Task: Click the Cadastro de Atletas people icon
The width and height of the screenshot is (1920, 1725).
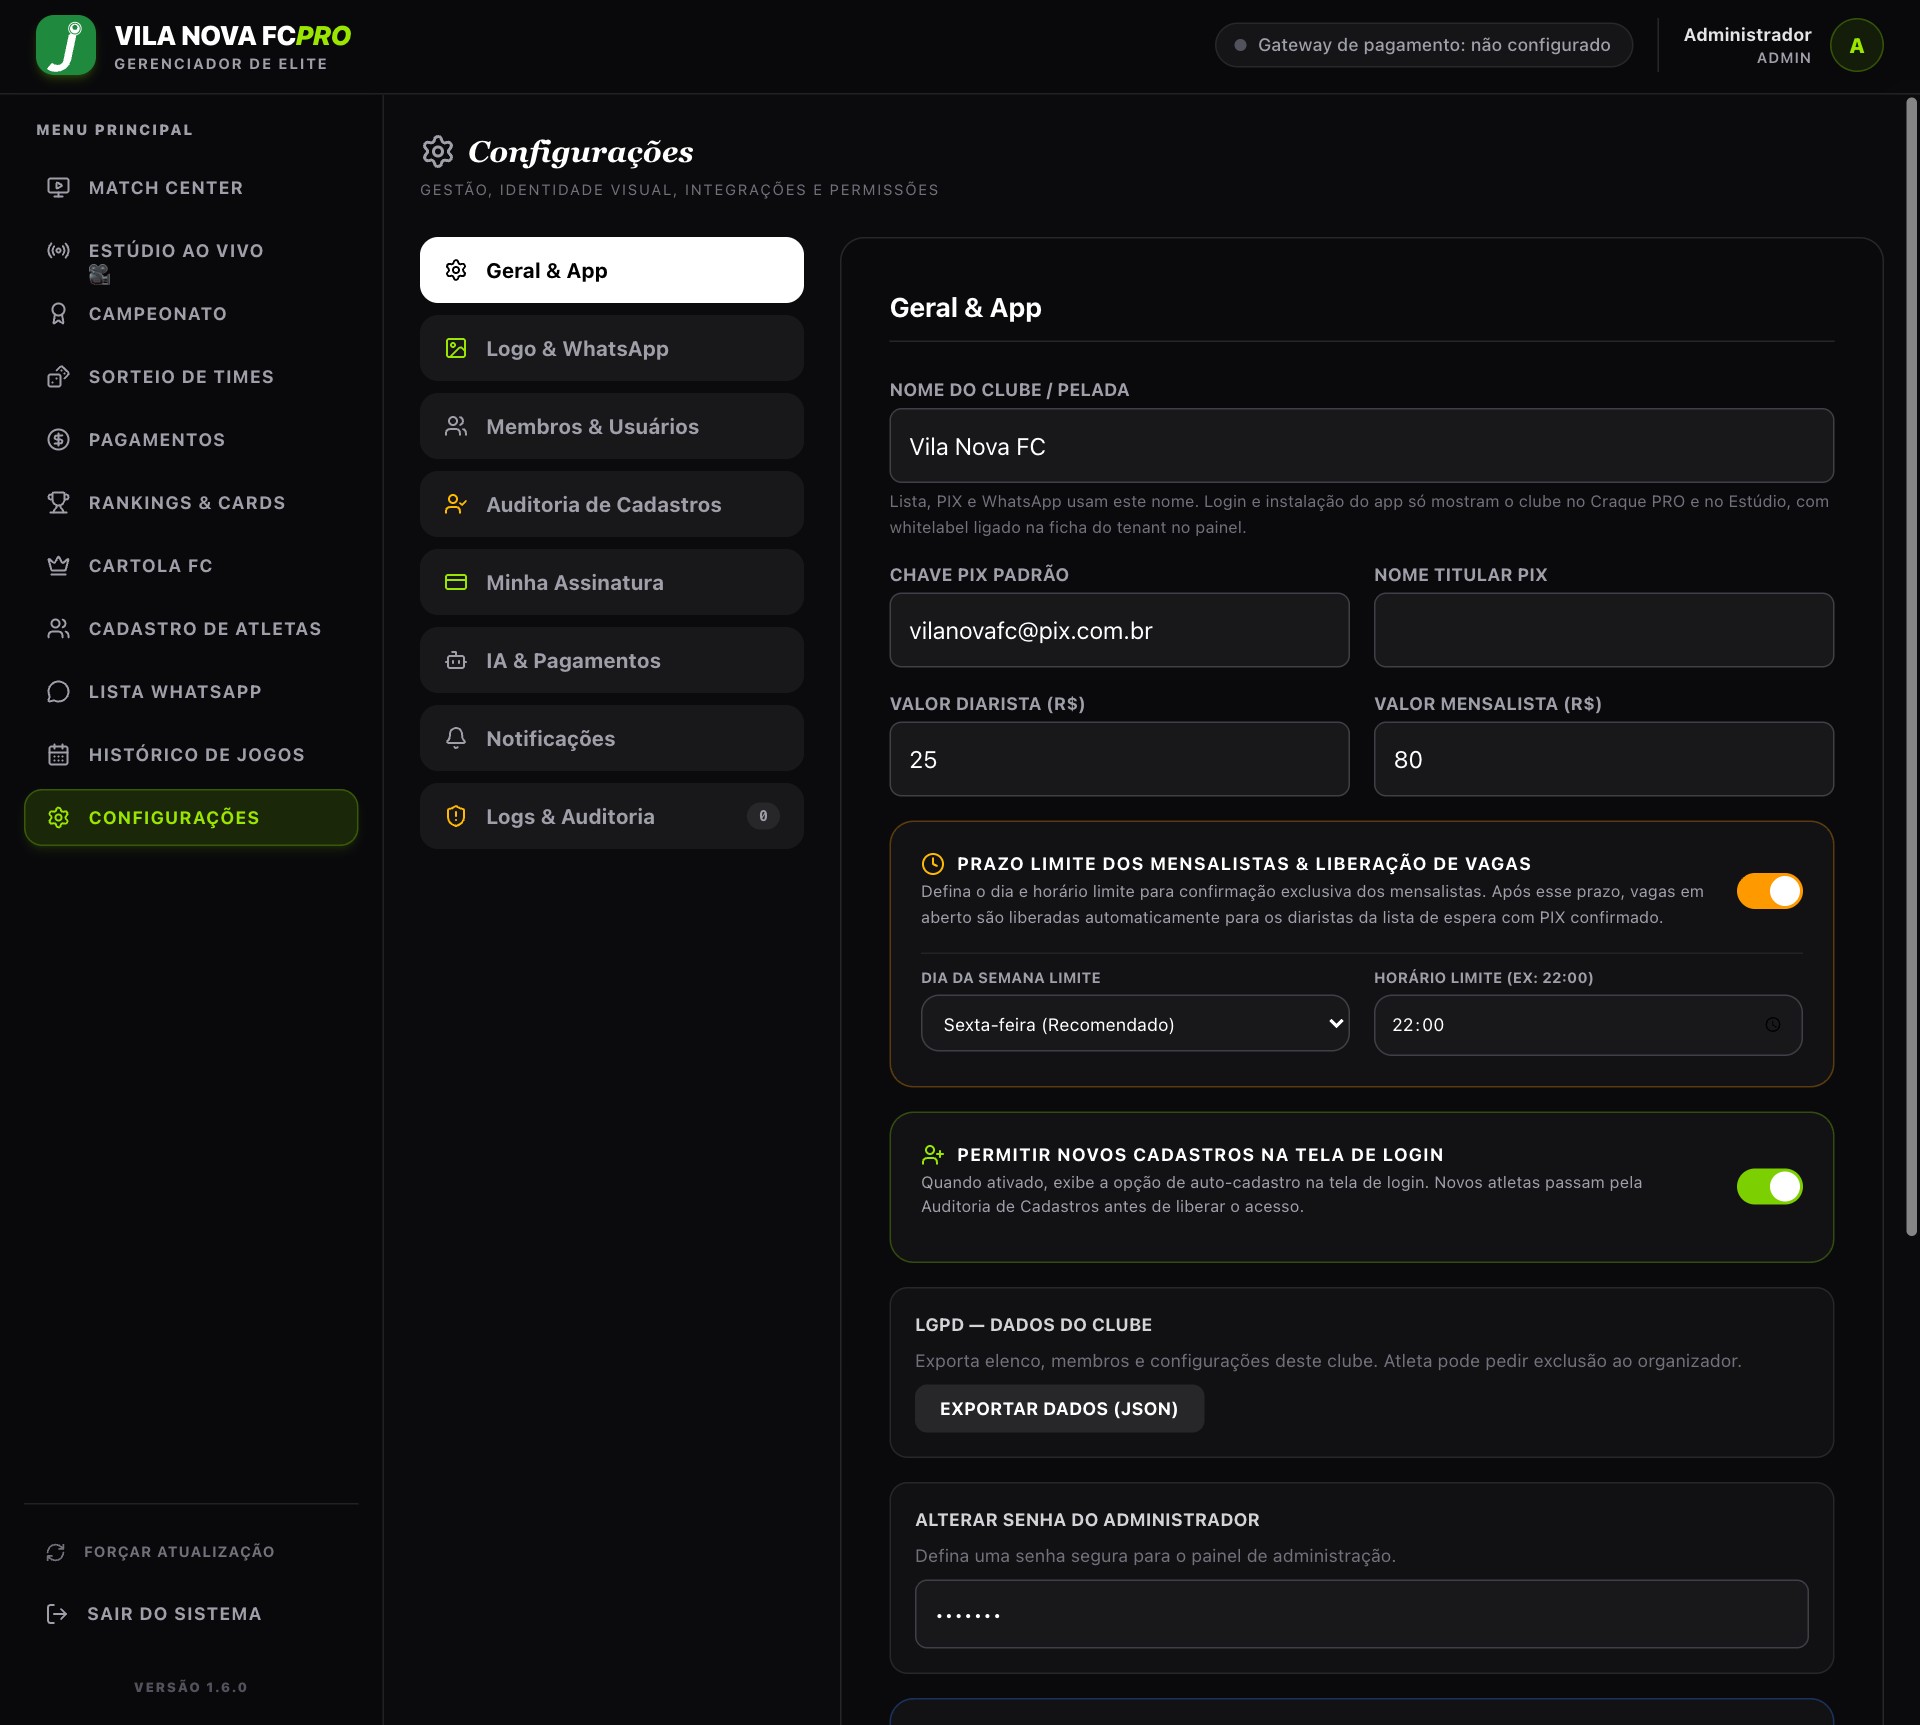Action: 58,629
